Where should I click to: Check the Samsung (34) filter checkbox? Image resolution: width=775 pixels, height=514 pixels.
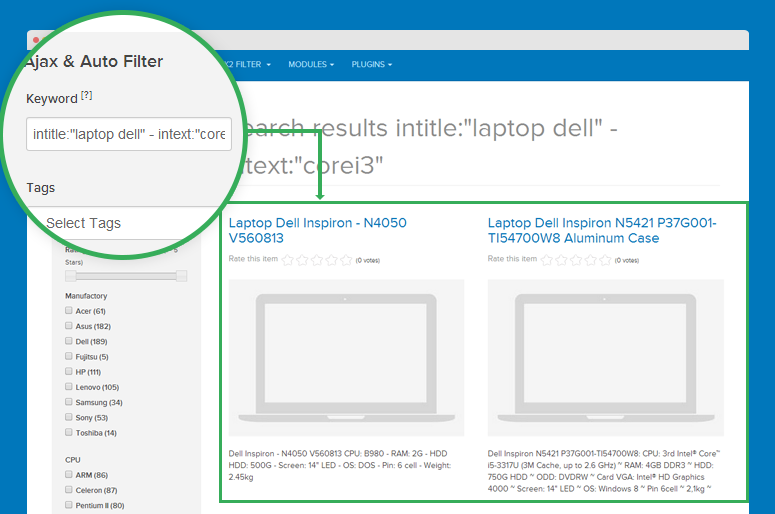click(x=70, y=402)
